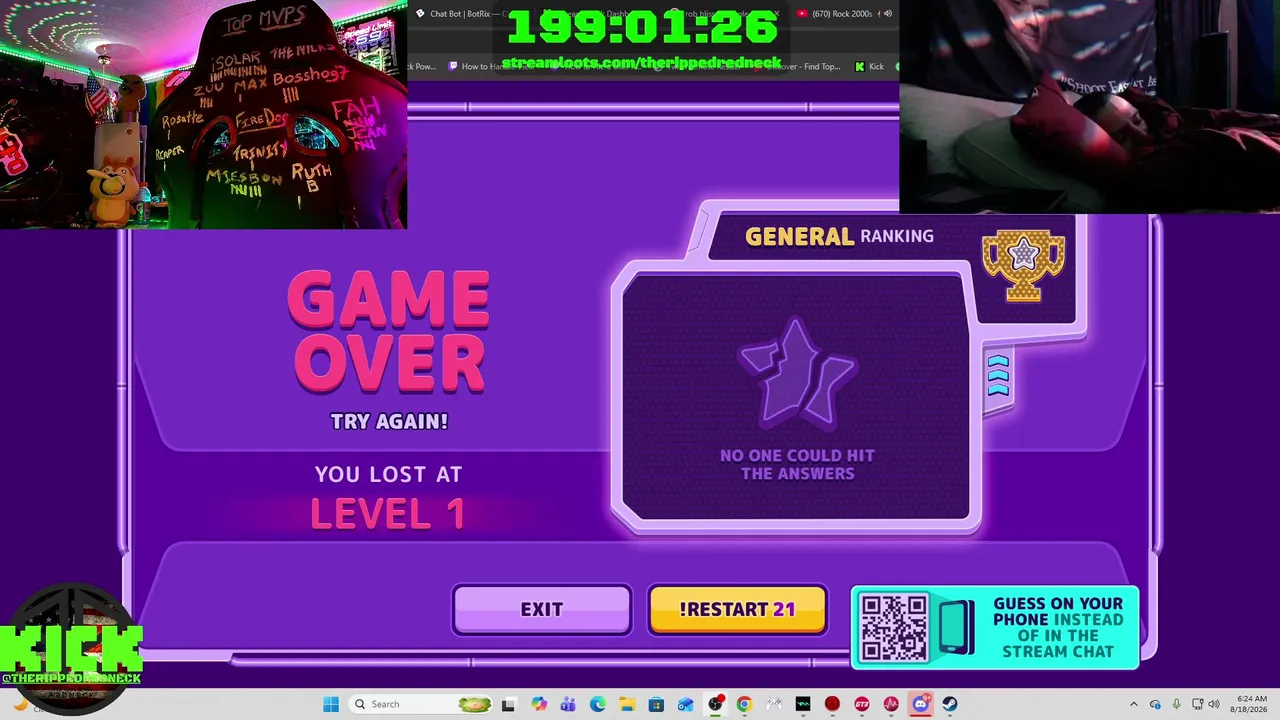Open network and volume quick settings
Screen dimensions: 1280x720
(x=1207, y=704)
